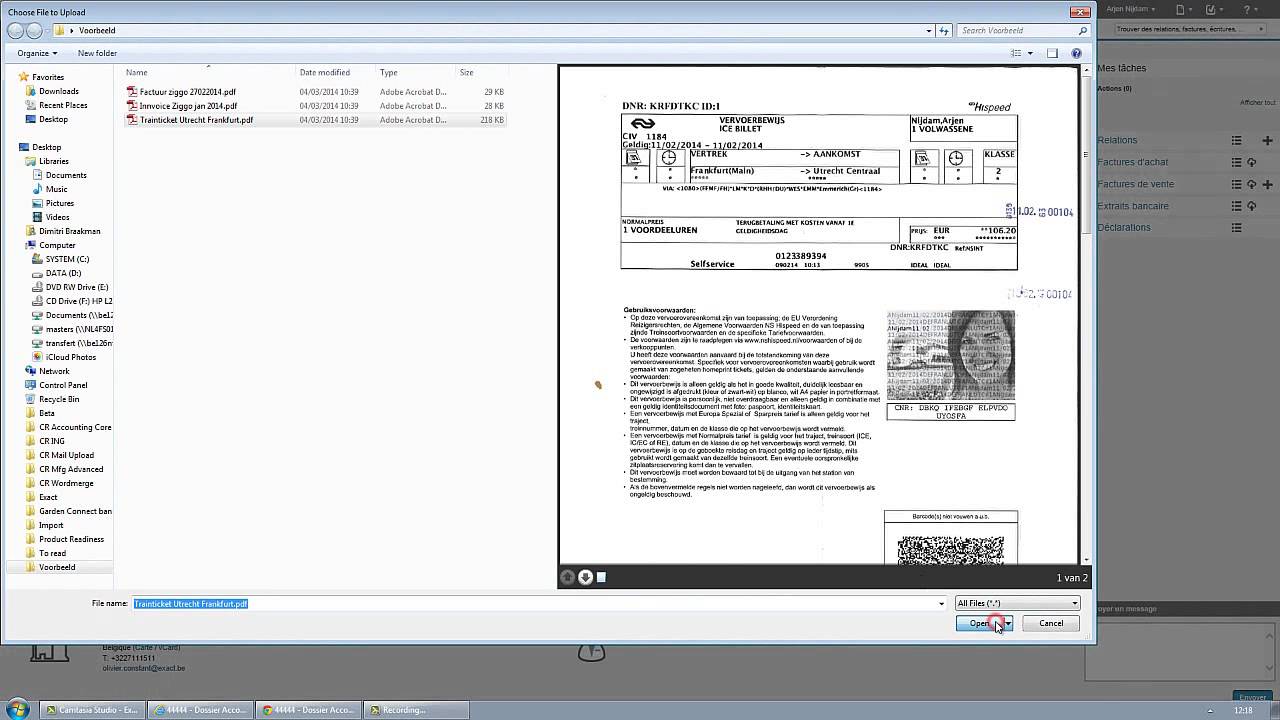Click the preview page-up arrow icon

coord(568,577)
